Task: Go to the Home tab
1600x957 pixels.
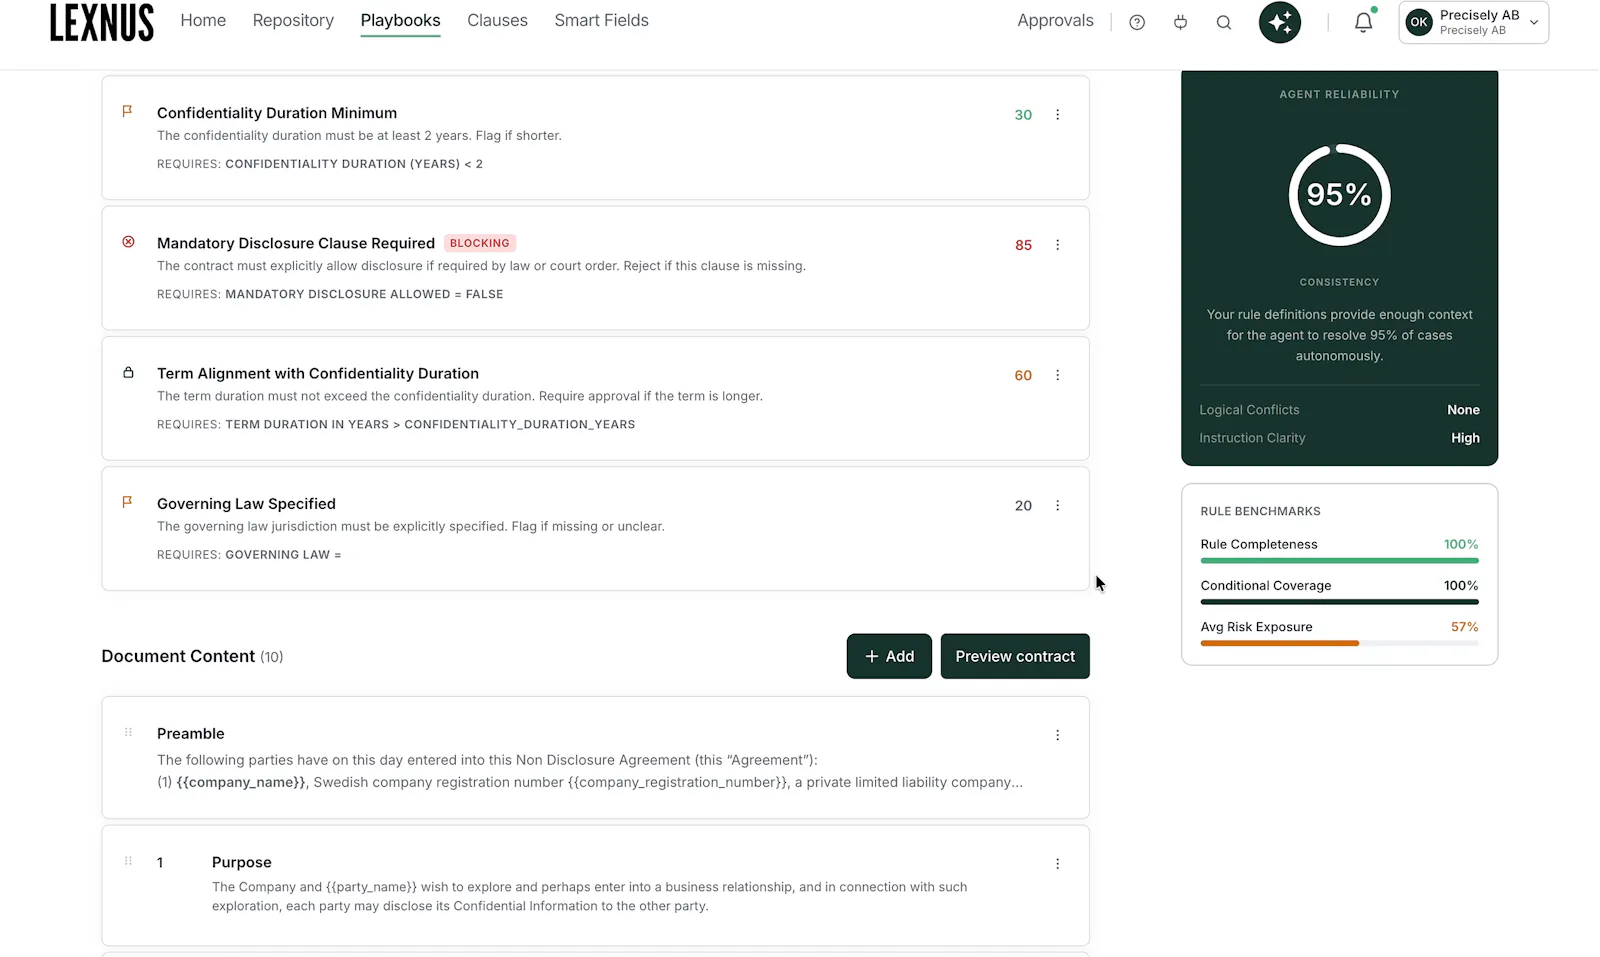Action: click(203, 20)
